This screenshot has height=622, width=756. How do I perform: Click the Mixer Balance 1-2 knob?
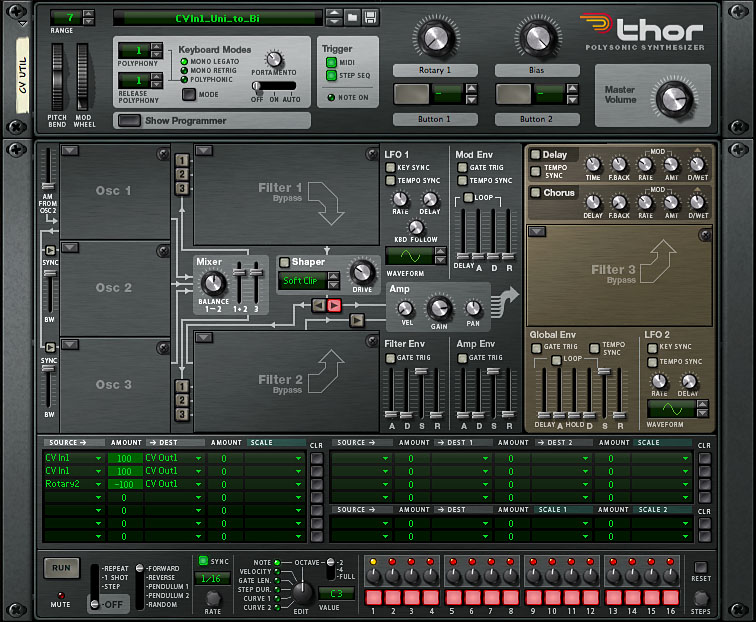(x=213, y=283)
